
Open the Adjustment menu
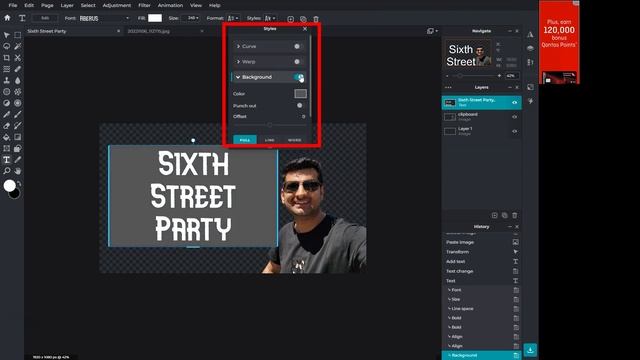[x=117, y=5]
